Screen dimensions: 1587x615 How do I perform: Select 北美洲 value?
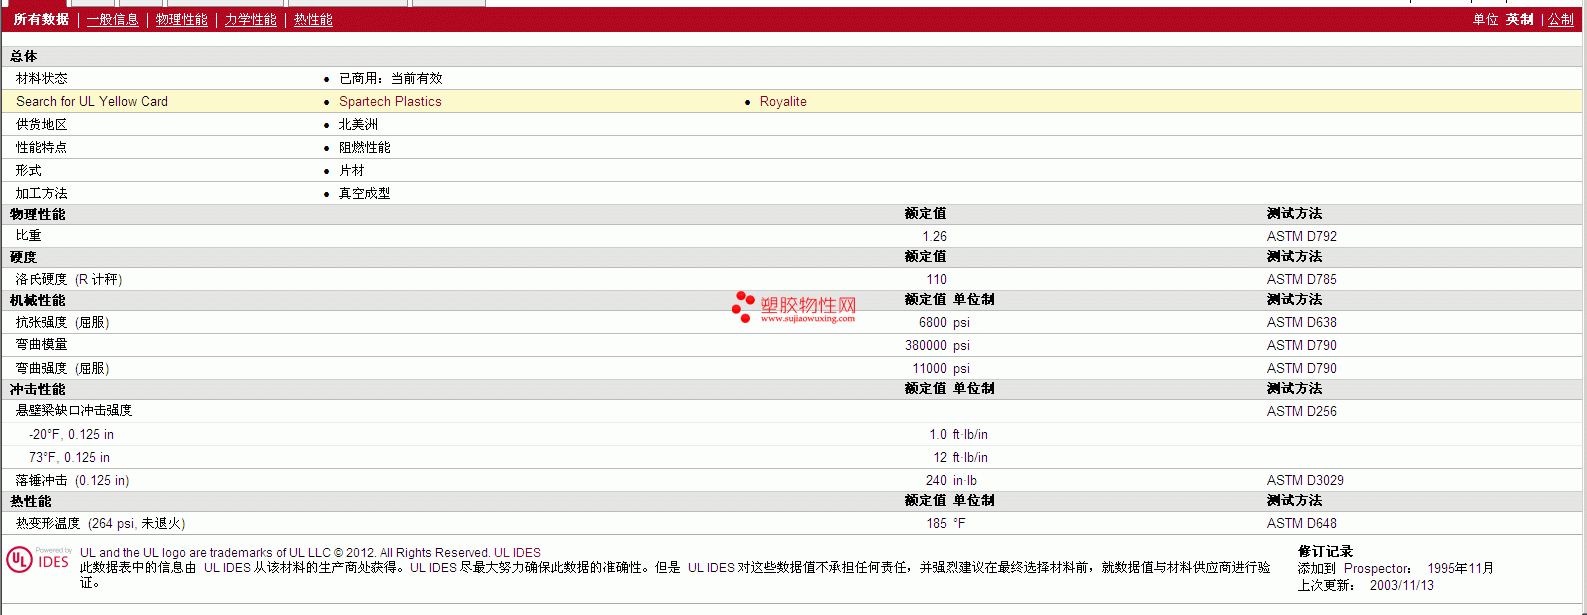point(358,124)
